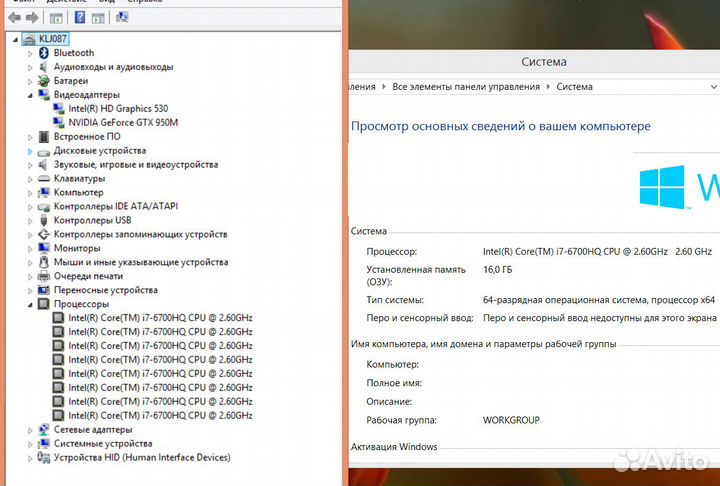Click the Back arrow in Device Manager toolbar
Screen dimensions: 720x486
pos(14,18)
